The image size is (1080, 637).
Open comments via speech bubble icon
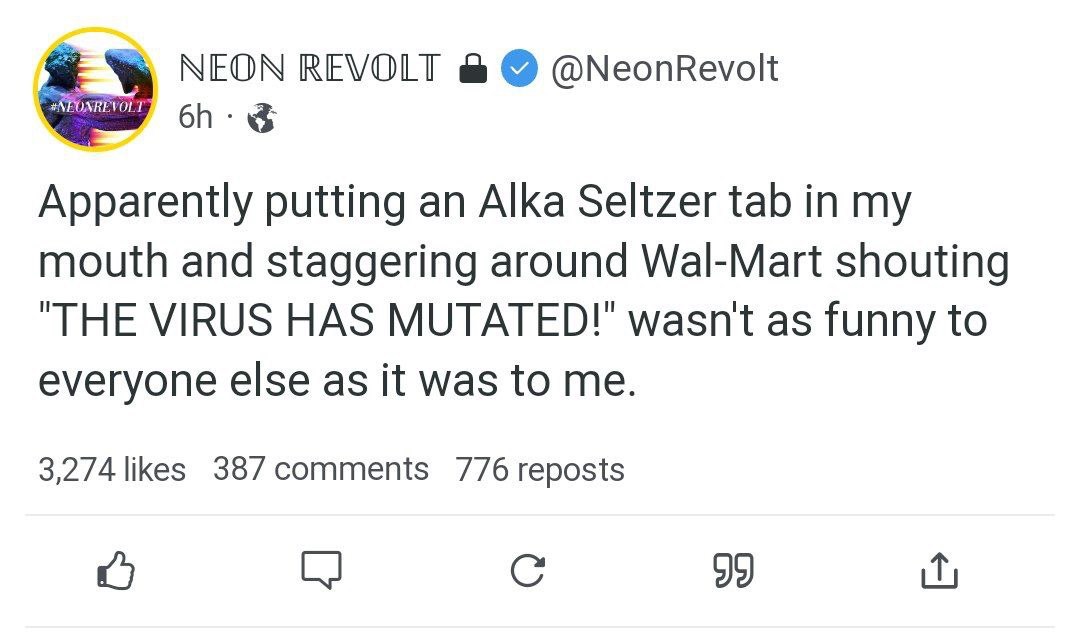pos(322,570)
